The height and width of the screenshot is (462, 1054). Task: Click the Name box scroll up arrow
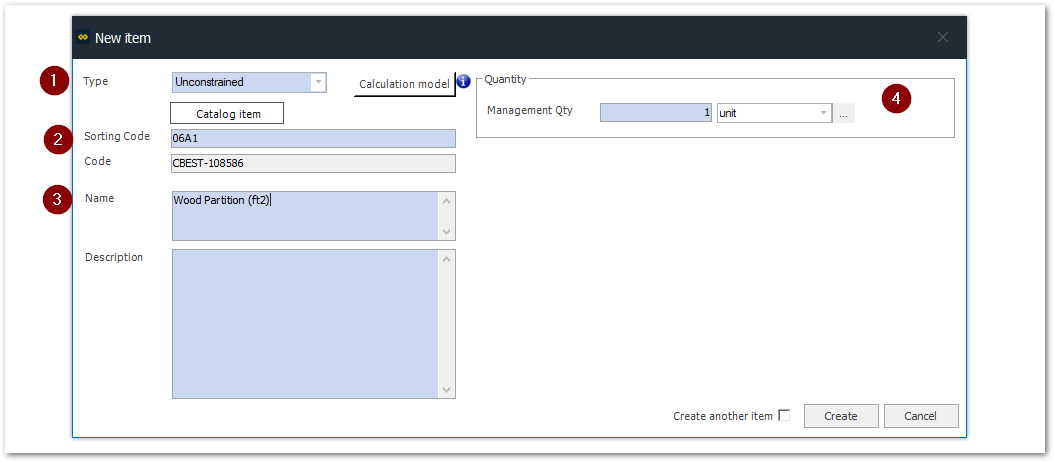coord(447,201)
